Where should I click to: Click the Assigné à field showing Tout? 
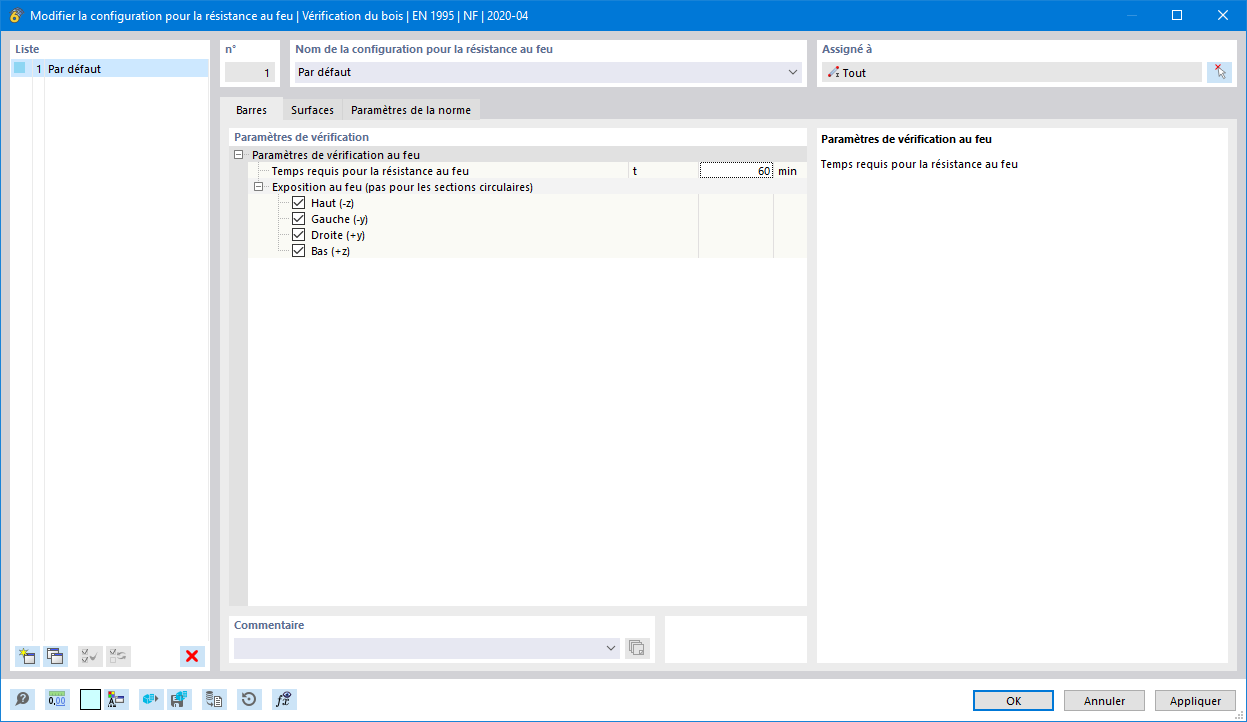1012,72
